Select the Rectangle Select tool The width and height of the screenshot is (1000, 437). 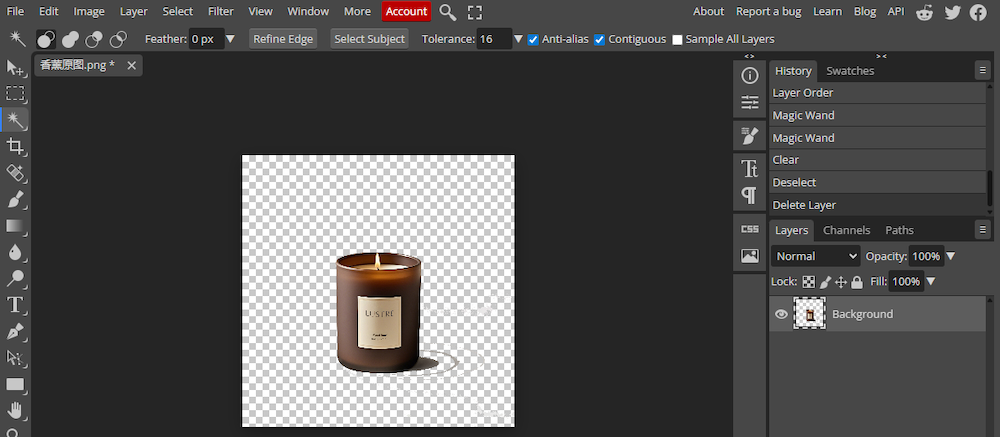[x=15, y=93]
